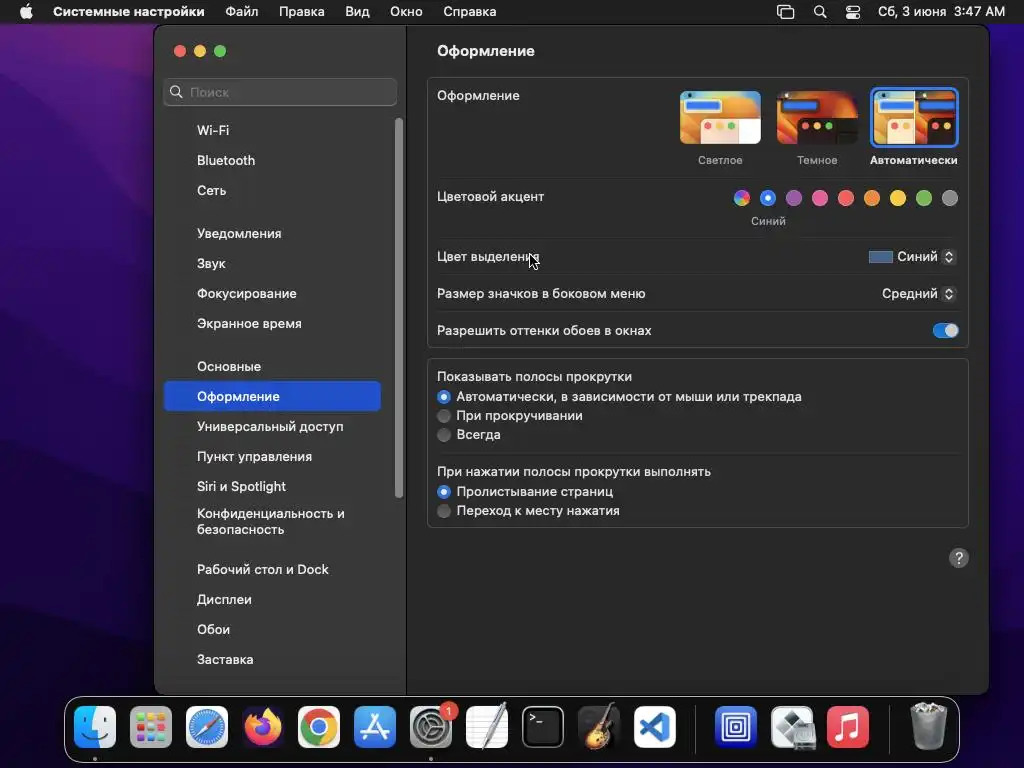Open TextEdit from the Dock
The width and height of the screenshot is (1024, 768).
487,727
